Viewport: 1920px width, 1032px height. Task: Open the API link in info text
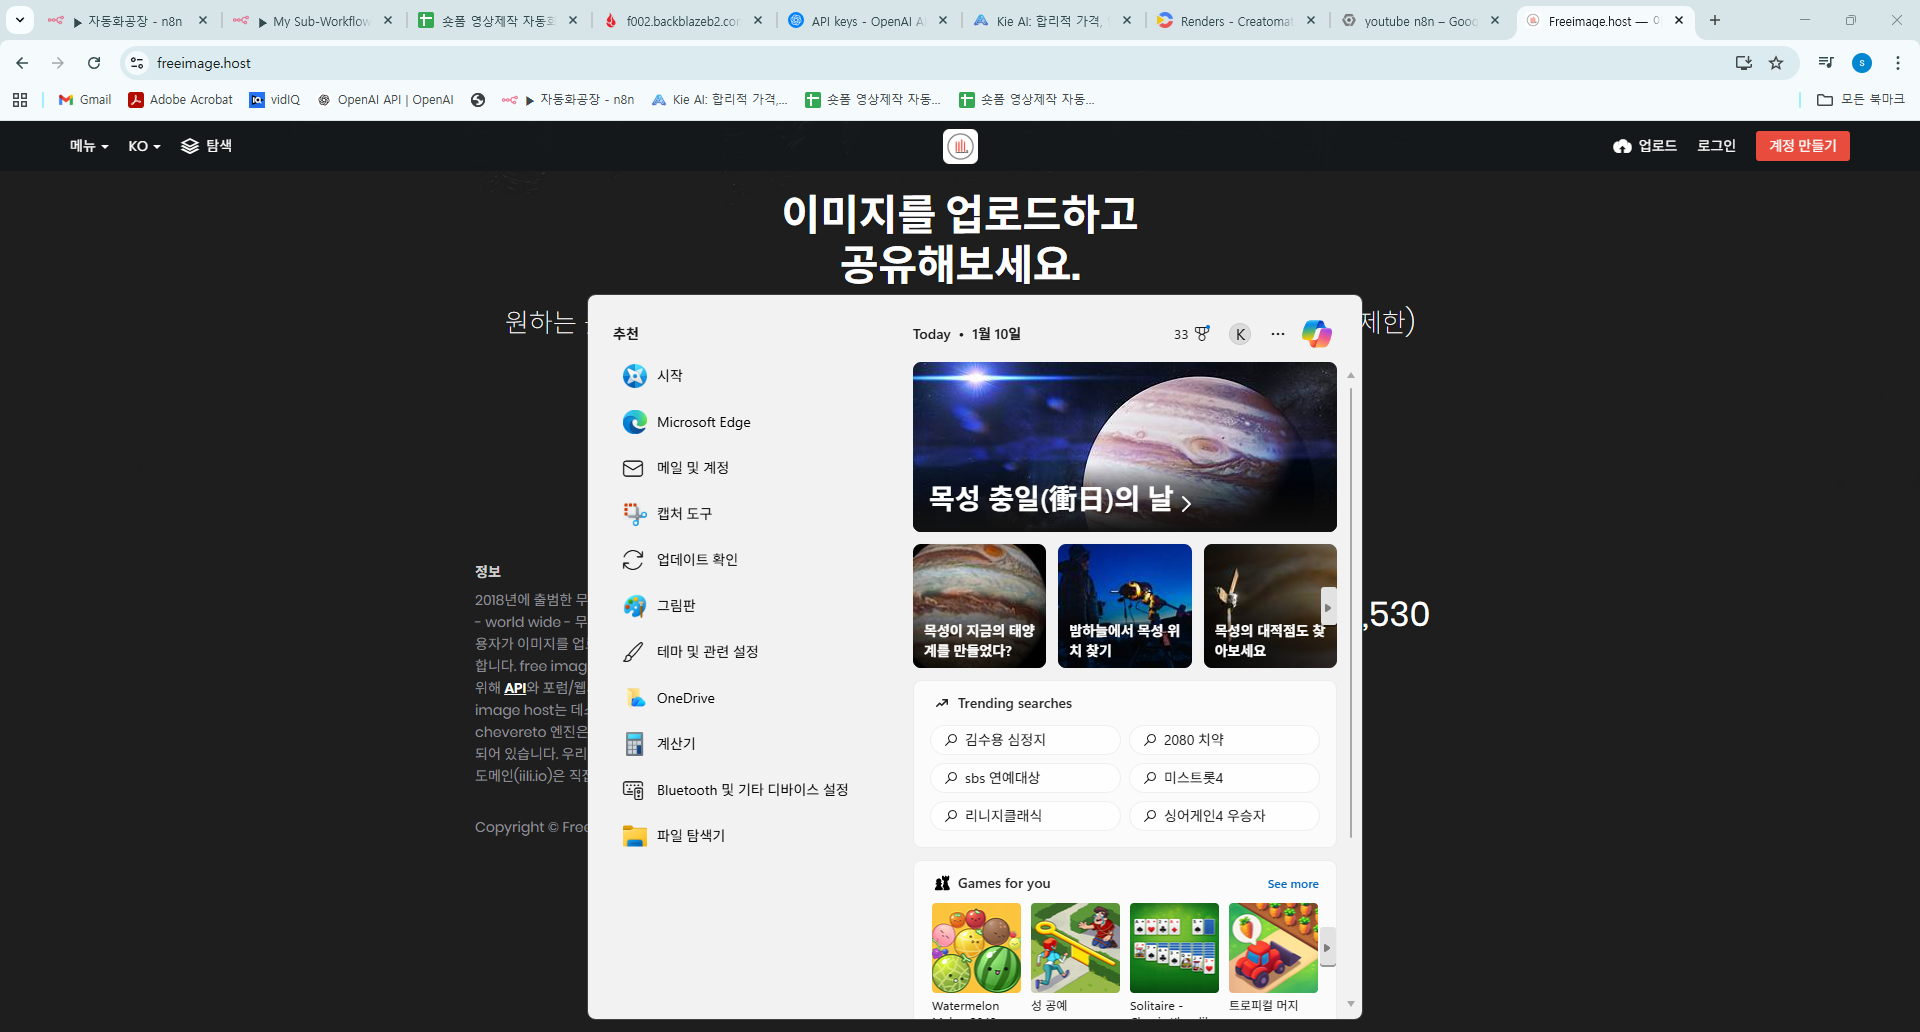(x=515, y=688)
